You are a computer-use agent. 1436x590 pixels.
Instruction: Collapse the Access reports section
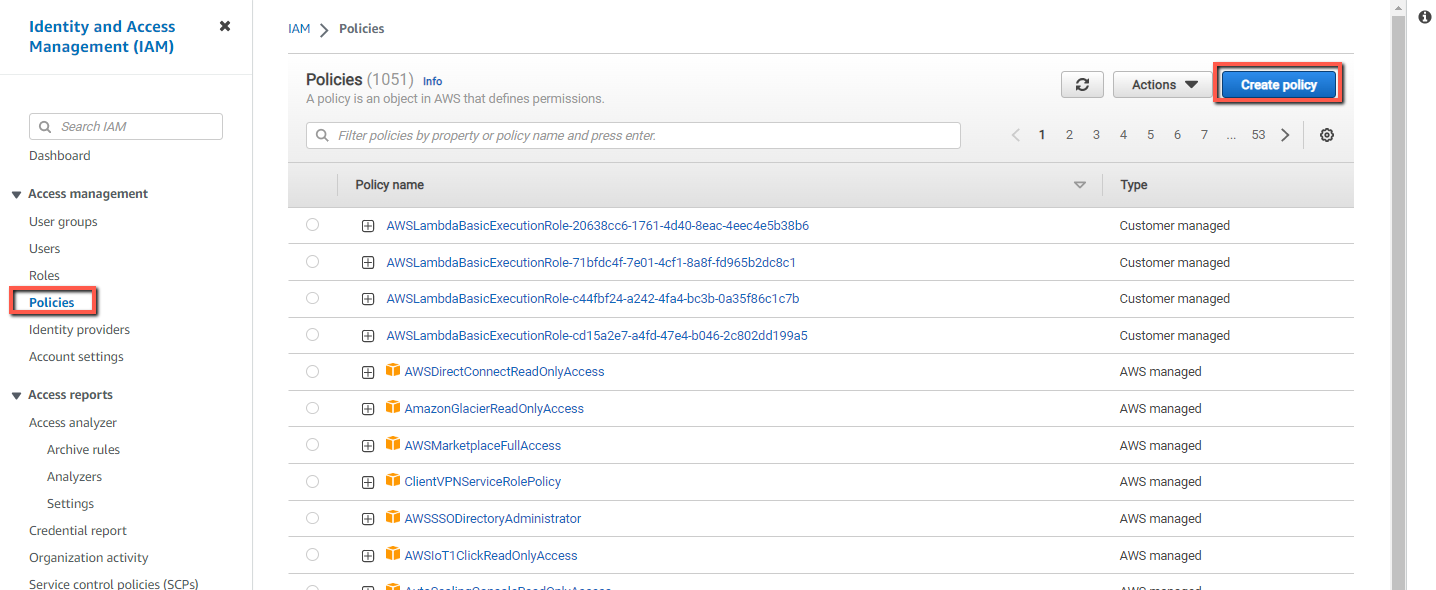16,396
